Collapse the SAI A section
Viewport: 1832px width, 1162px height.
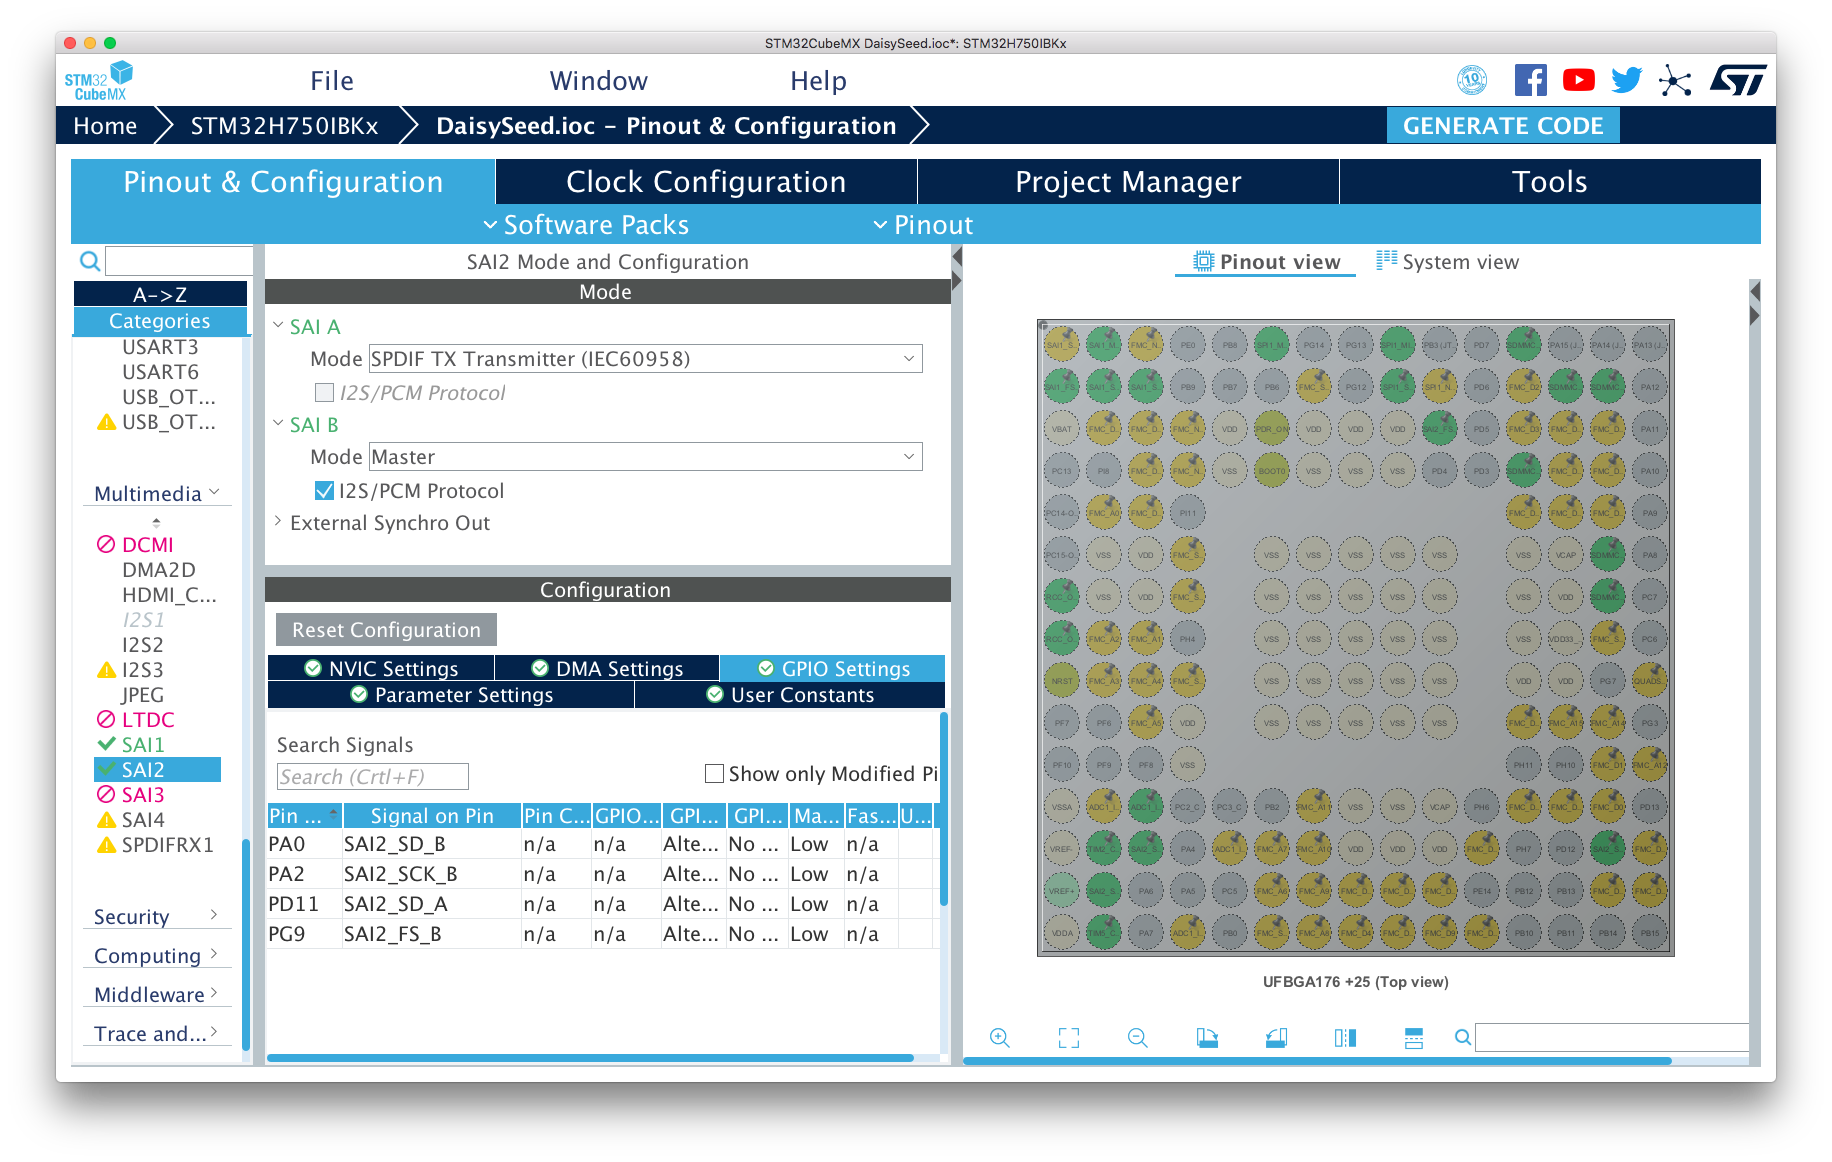pyautogui.click(x=279, y=326)
